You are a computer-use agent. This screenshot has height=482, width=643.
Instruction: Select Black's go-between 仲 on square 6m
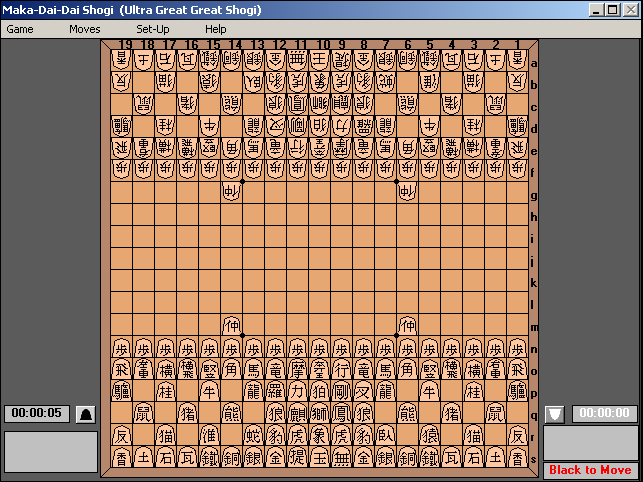(x=408, y=325)
